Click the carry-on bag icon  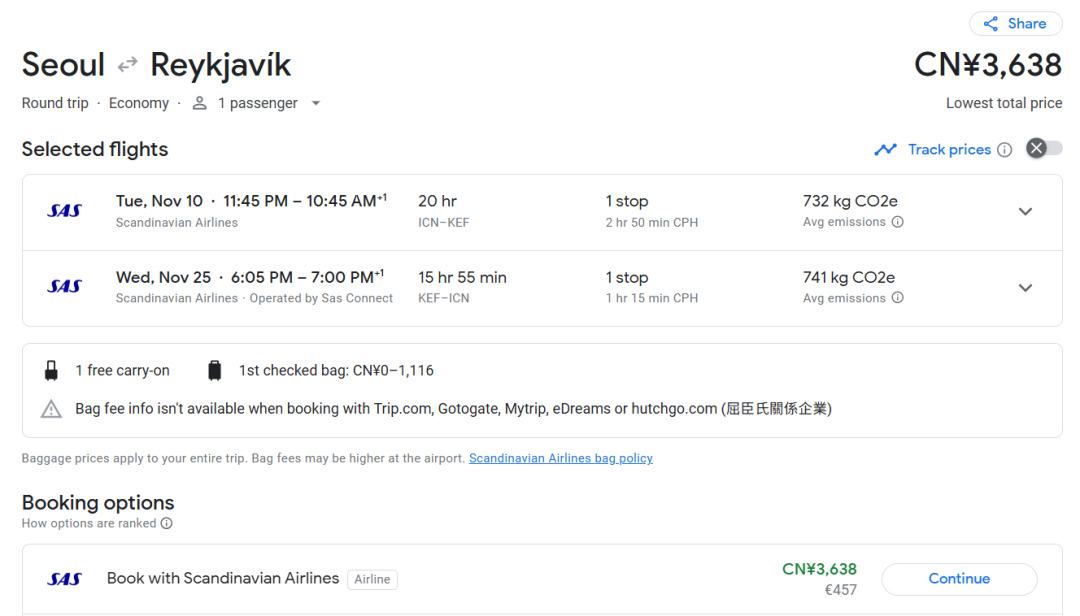tap(51, 371)
